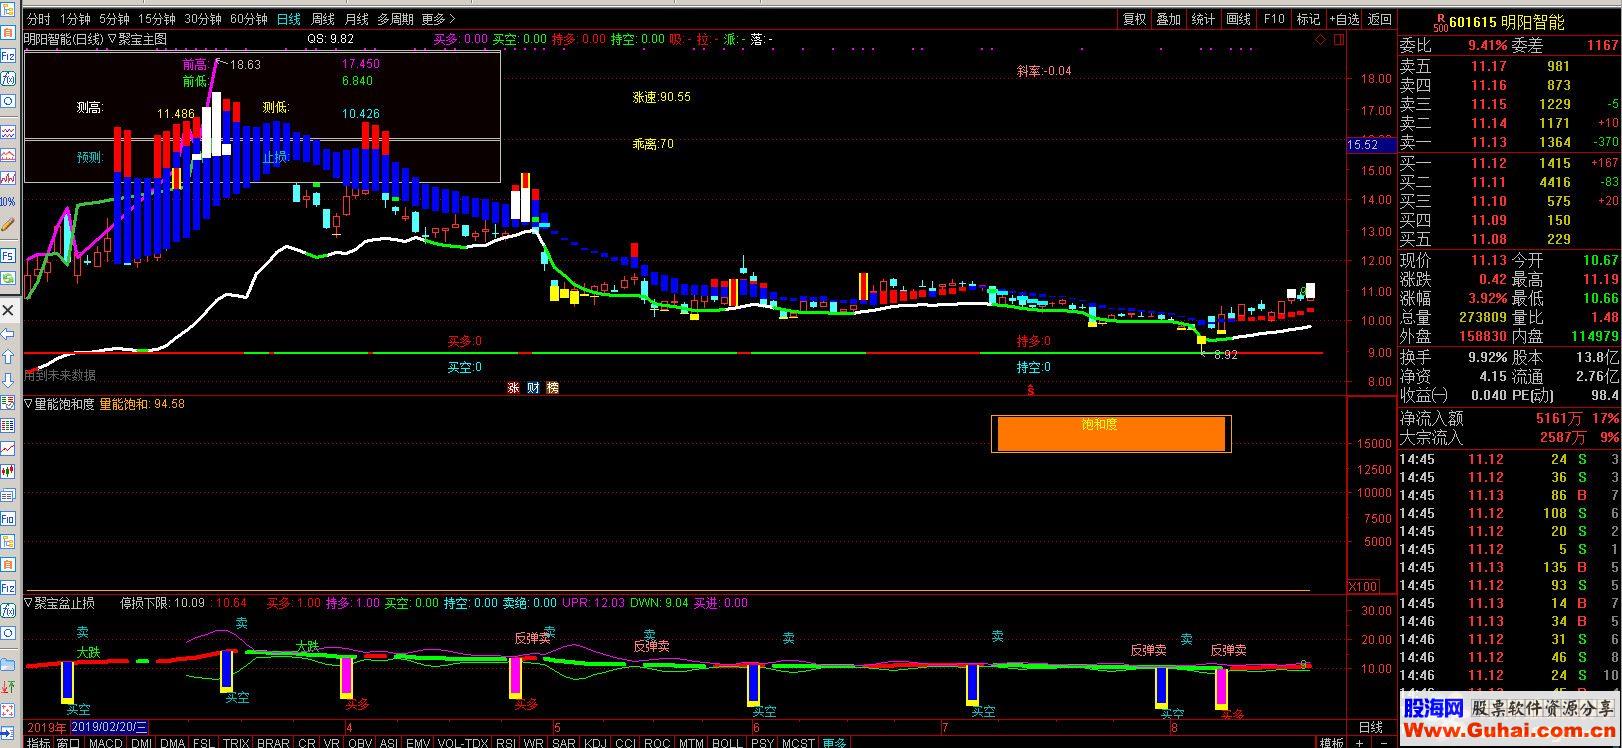
Task: Click the 日线 label at bottom right
Action: click(1371, 728)
